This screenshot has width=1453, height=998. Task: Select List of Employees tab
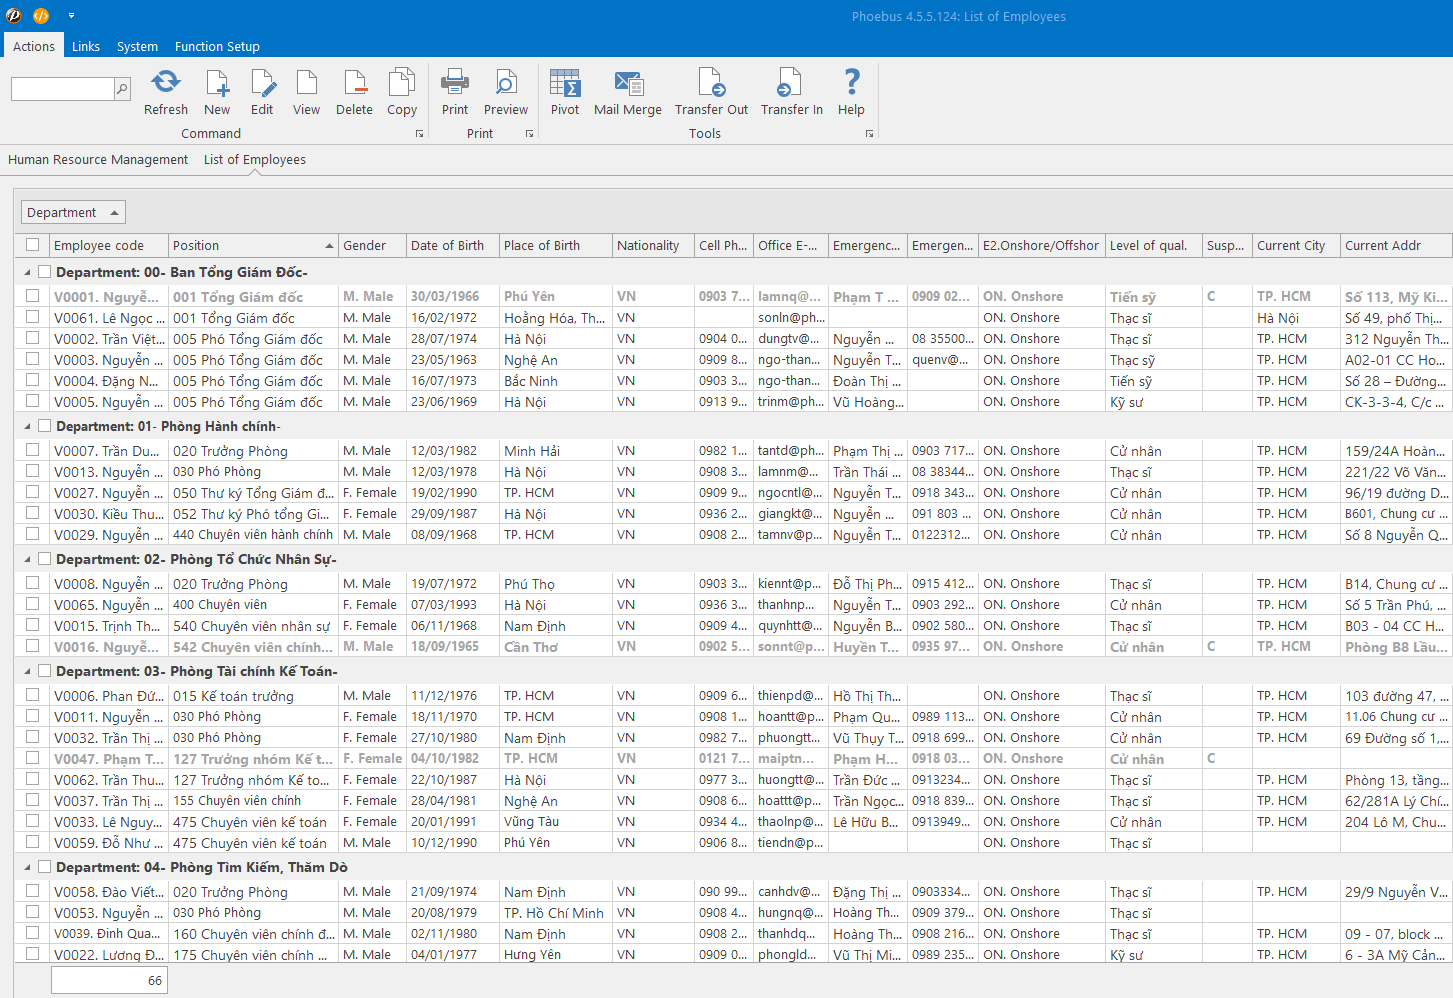255,159
